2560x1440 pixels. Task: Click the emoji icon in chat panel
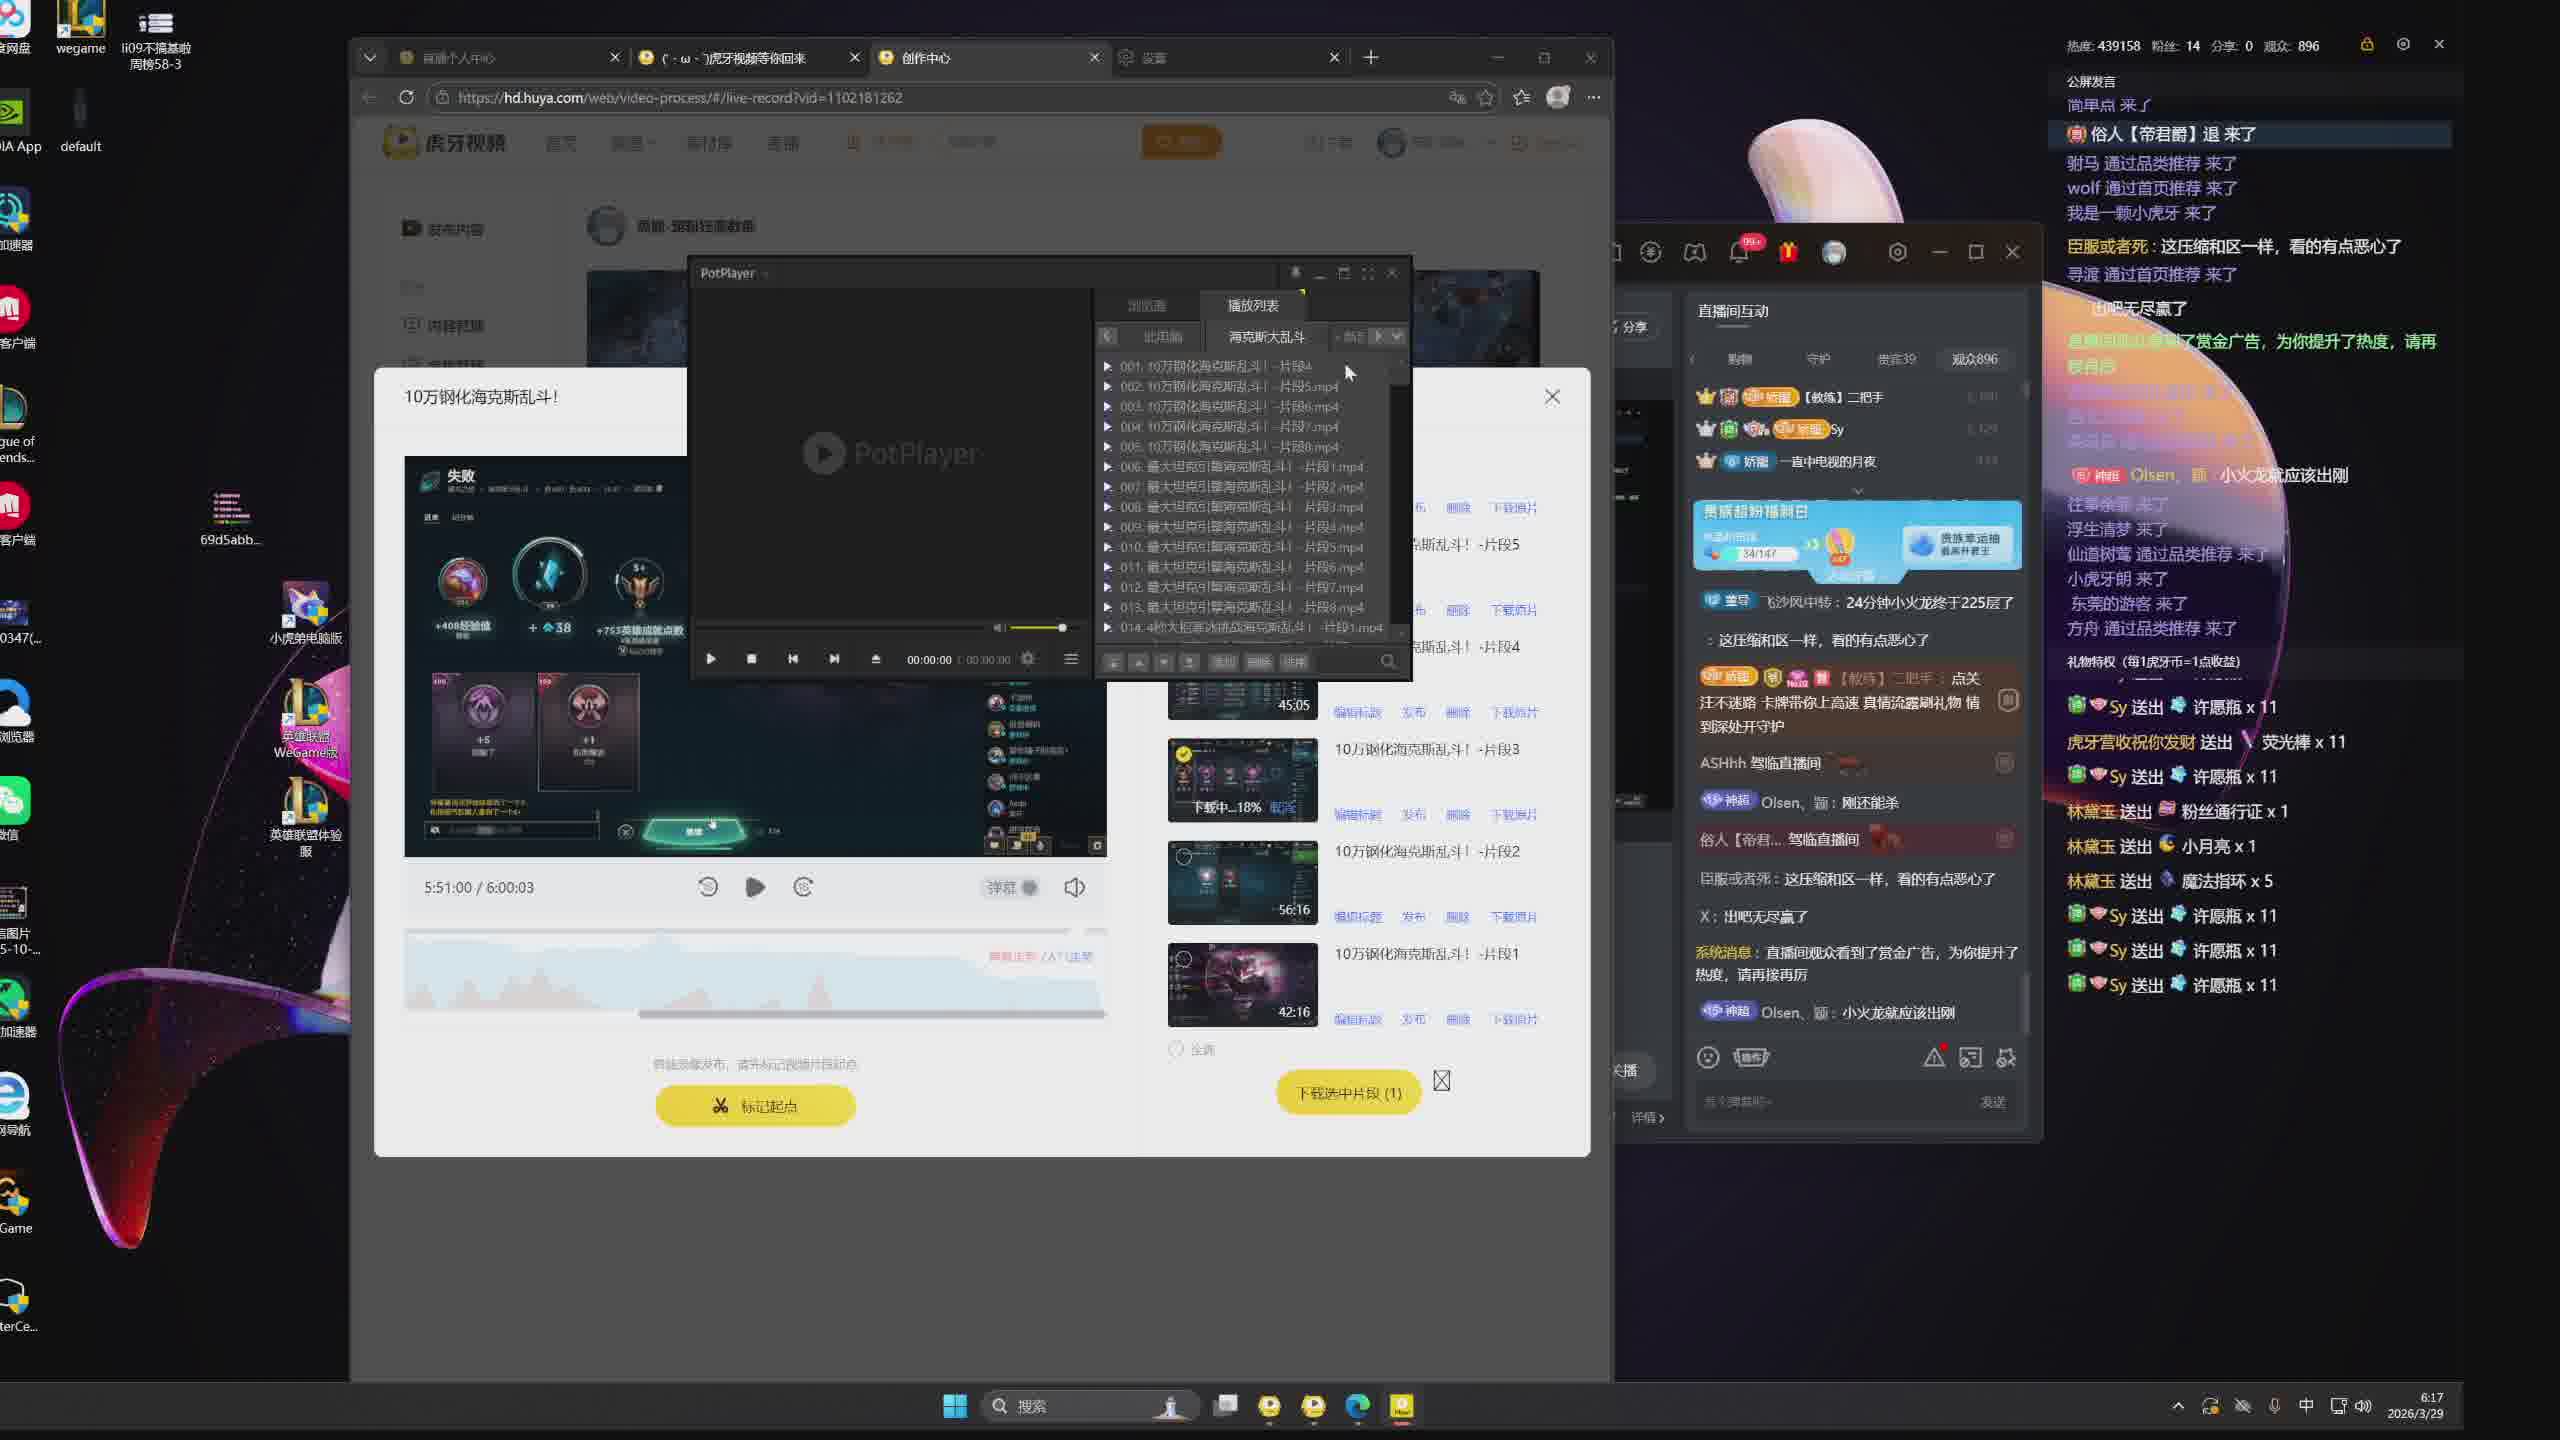(x=1708, y=1058)
